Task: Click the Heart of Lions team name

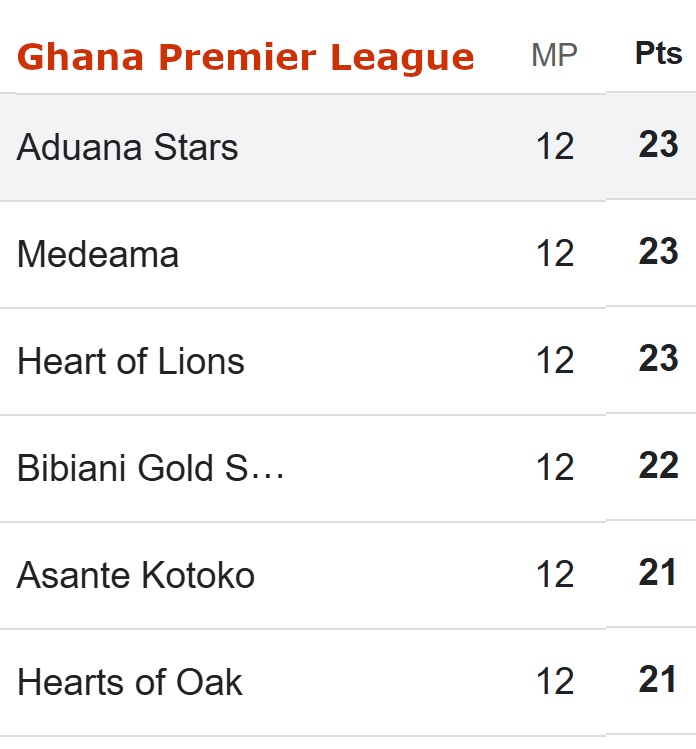Action: coord(131,362)
